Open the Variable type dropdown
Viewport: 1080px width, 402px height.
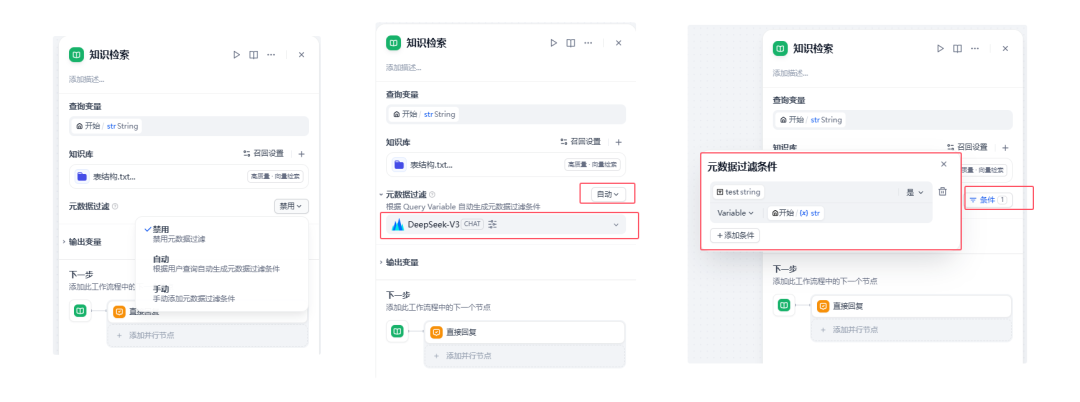pos(735,213)
